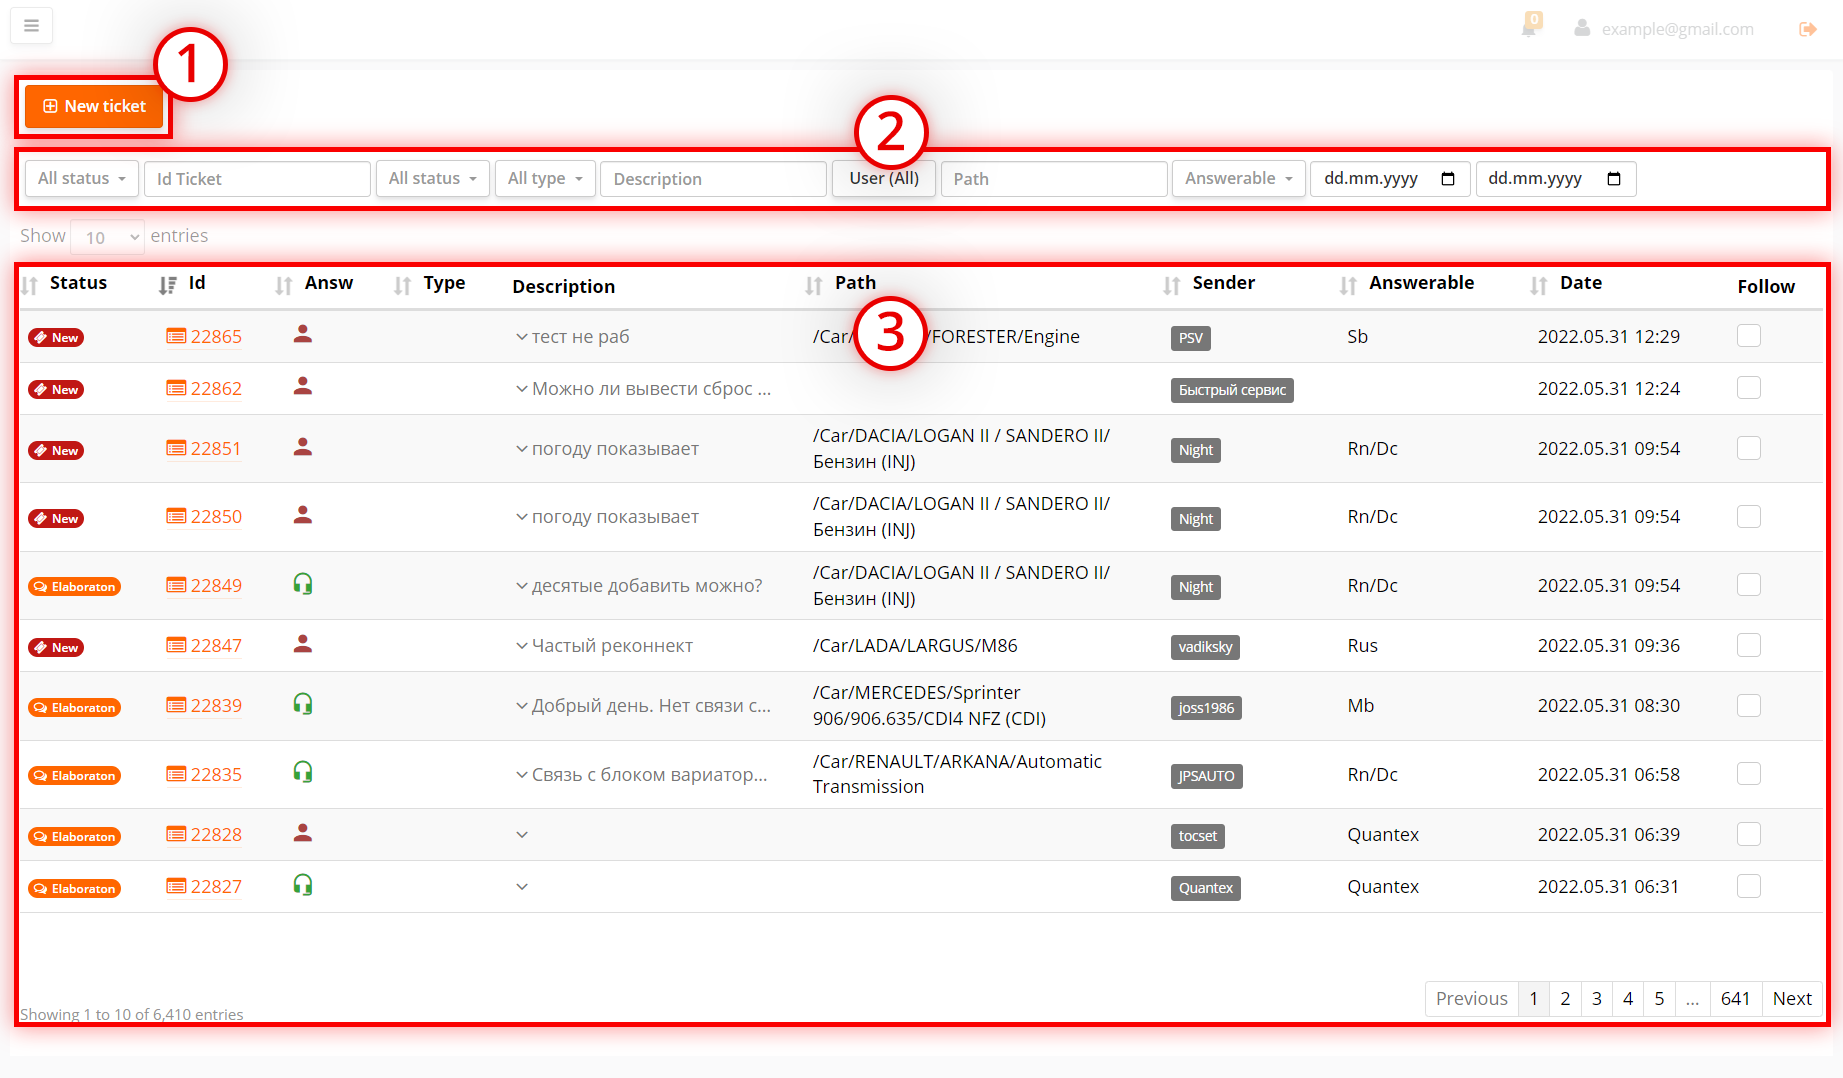
Task: Click the Id Ticket search field
Action: click(257, 179)
